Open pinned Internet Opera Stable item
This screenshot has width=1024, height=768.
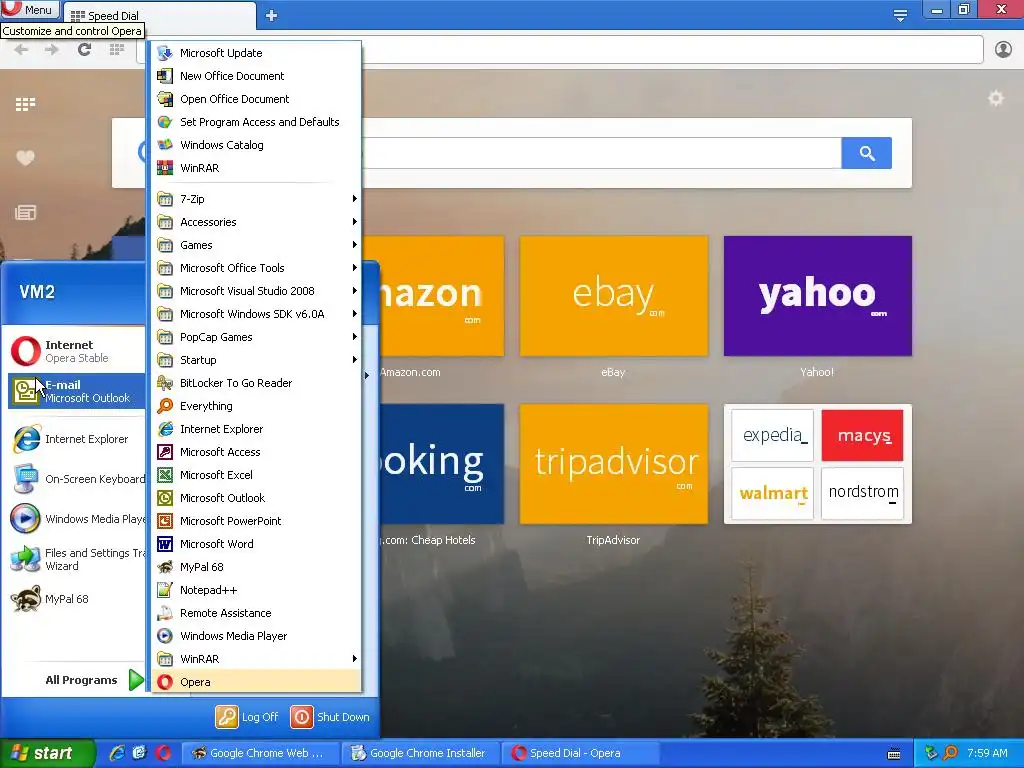[76, 351]
